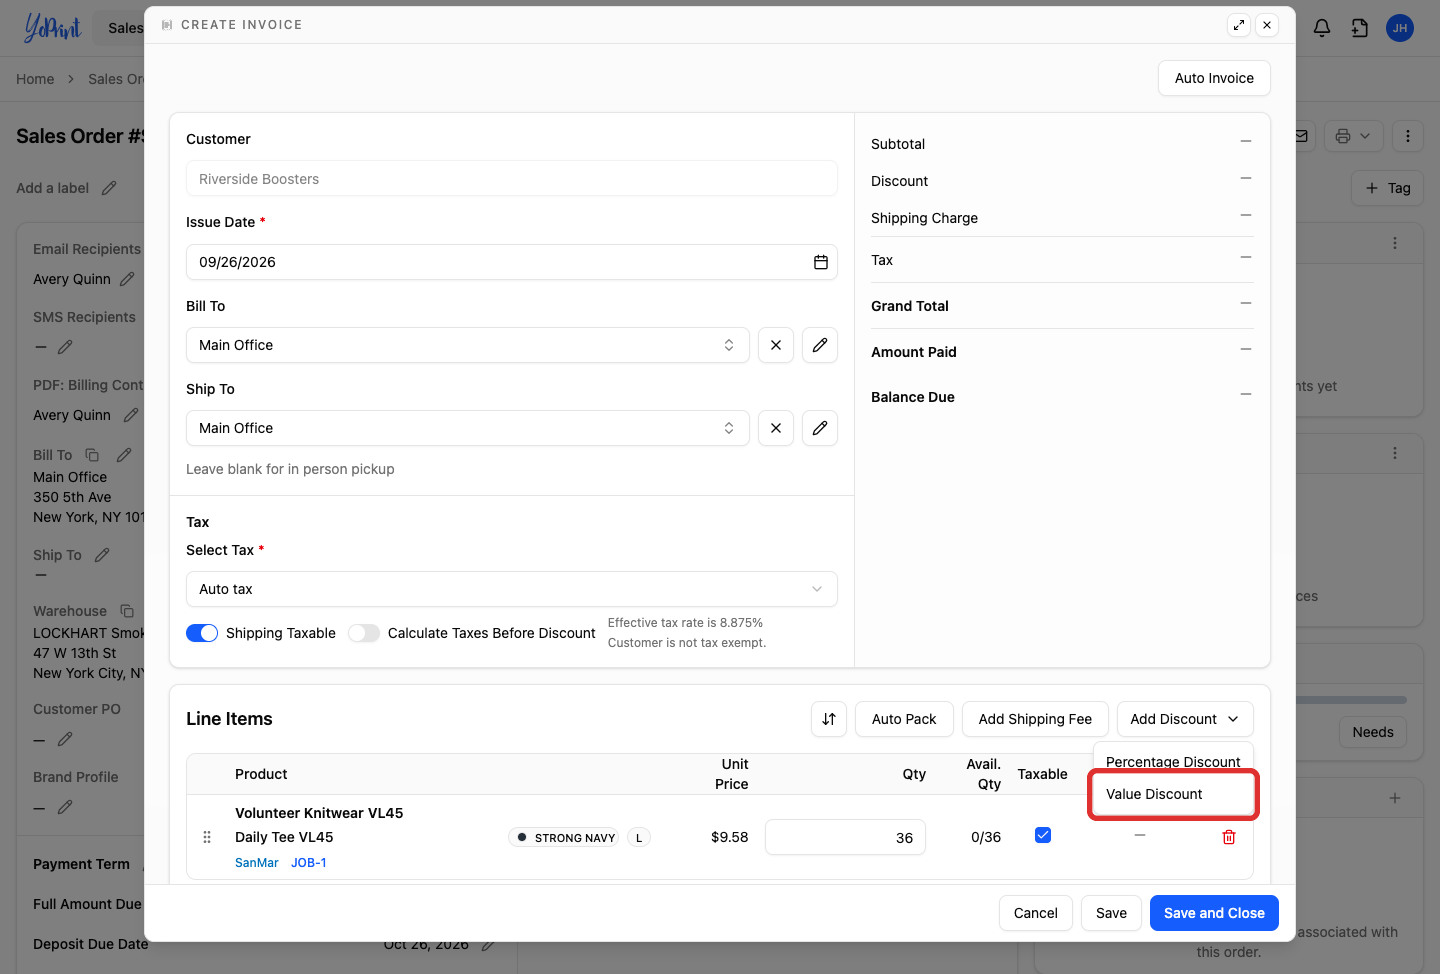Open the JH user avatar menu

click(x=1400, y=28)
